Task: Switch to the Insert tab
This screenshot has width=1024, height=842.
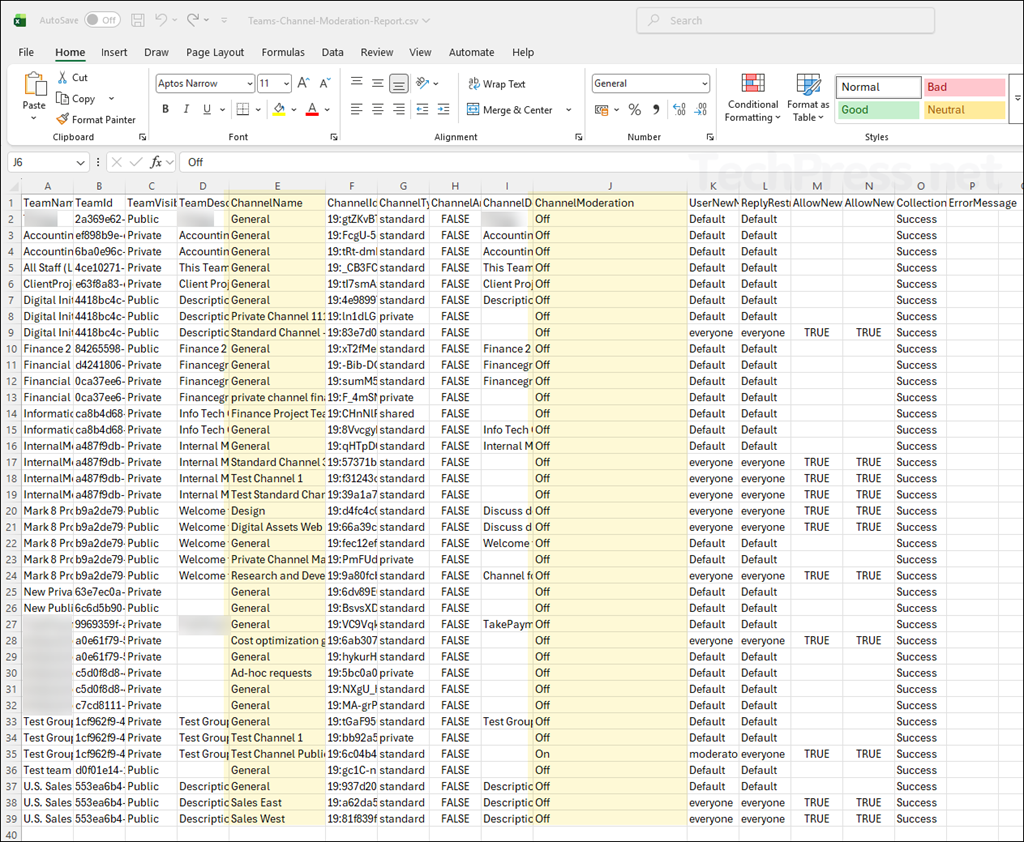Action: click(x=114, y=52)
